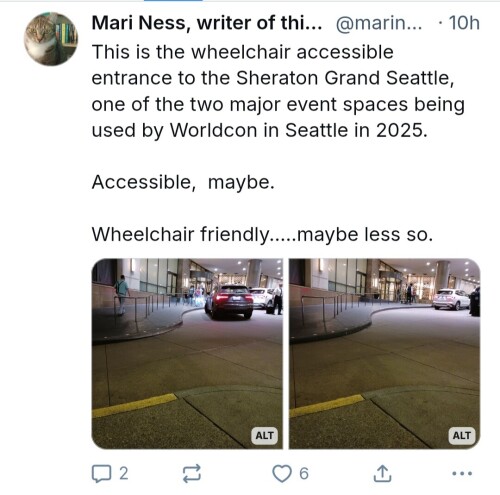Image resolution: width=500 pixels, height=495 pixels.
Task: Show ALT text on left photo
Action: [x=264, y=436]
